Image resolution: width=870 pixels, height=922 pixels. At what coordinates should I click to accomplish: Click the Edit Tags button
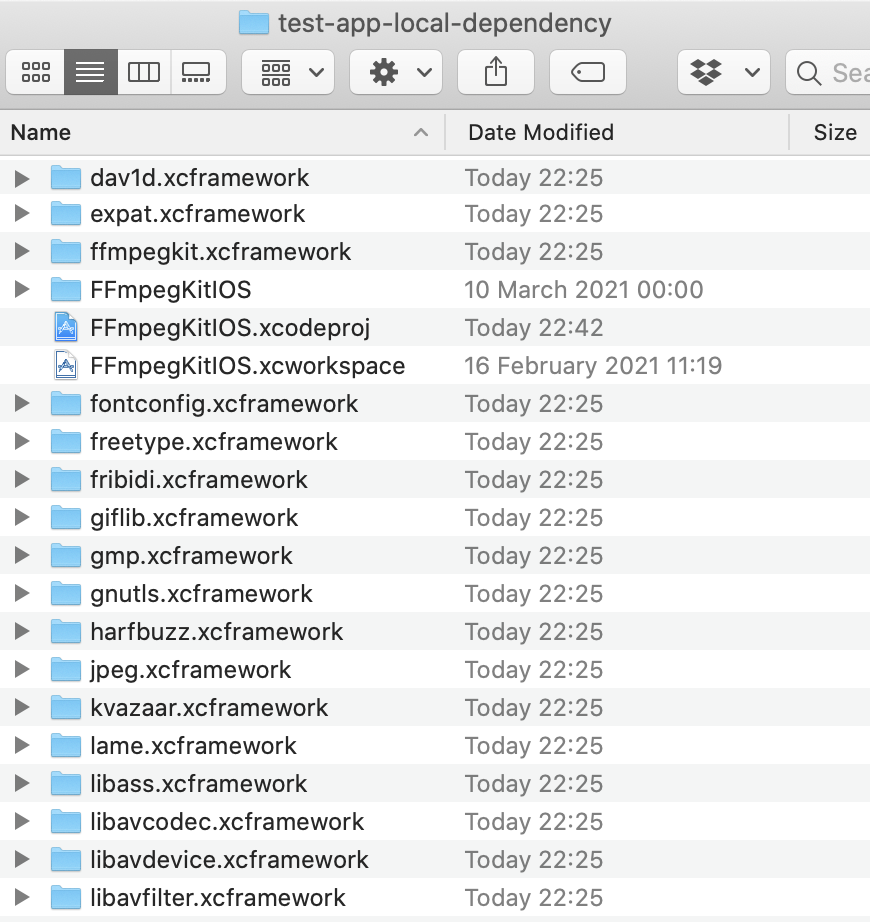pyautogui.click(x=587, y=72)
